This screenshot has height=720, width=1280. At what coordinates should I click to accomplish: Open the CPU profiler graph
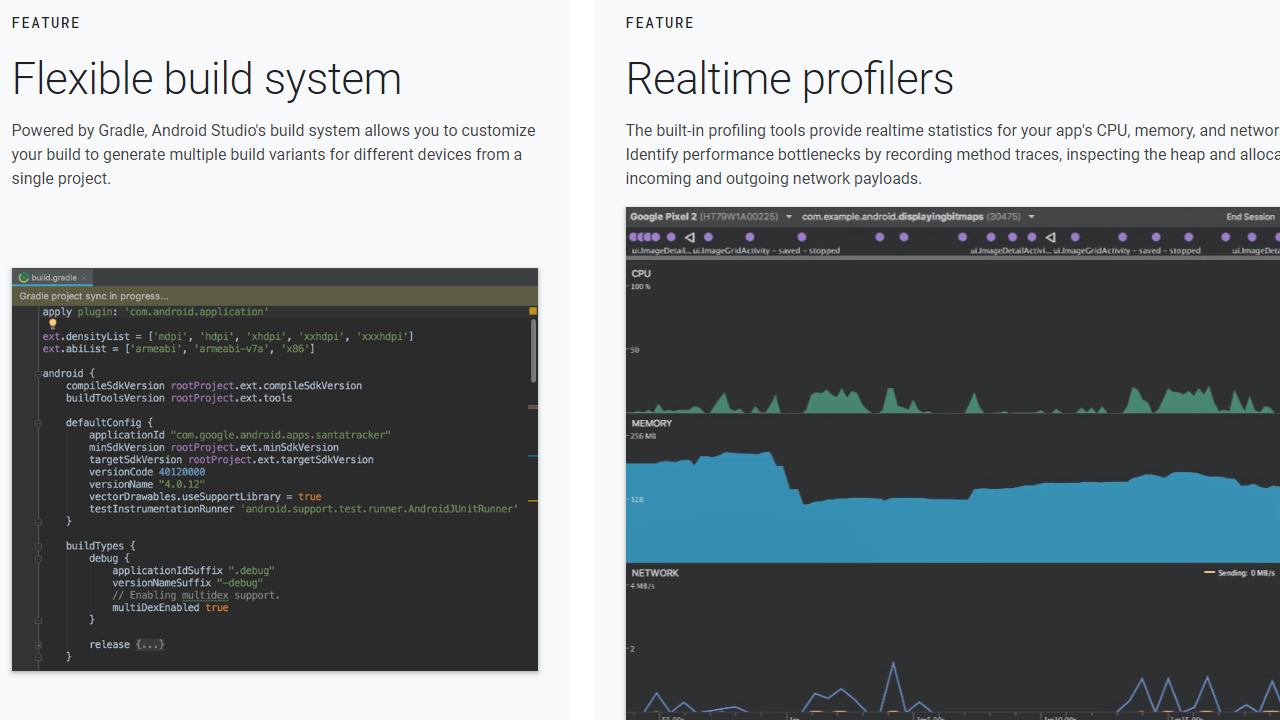(950, 340)
